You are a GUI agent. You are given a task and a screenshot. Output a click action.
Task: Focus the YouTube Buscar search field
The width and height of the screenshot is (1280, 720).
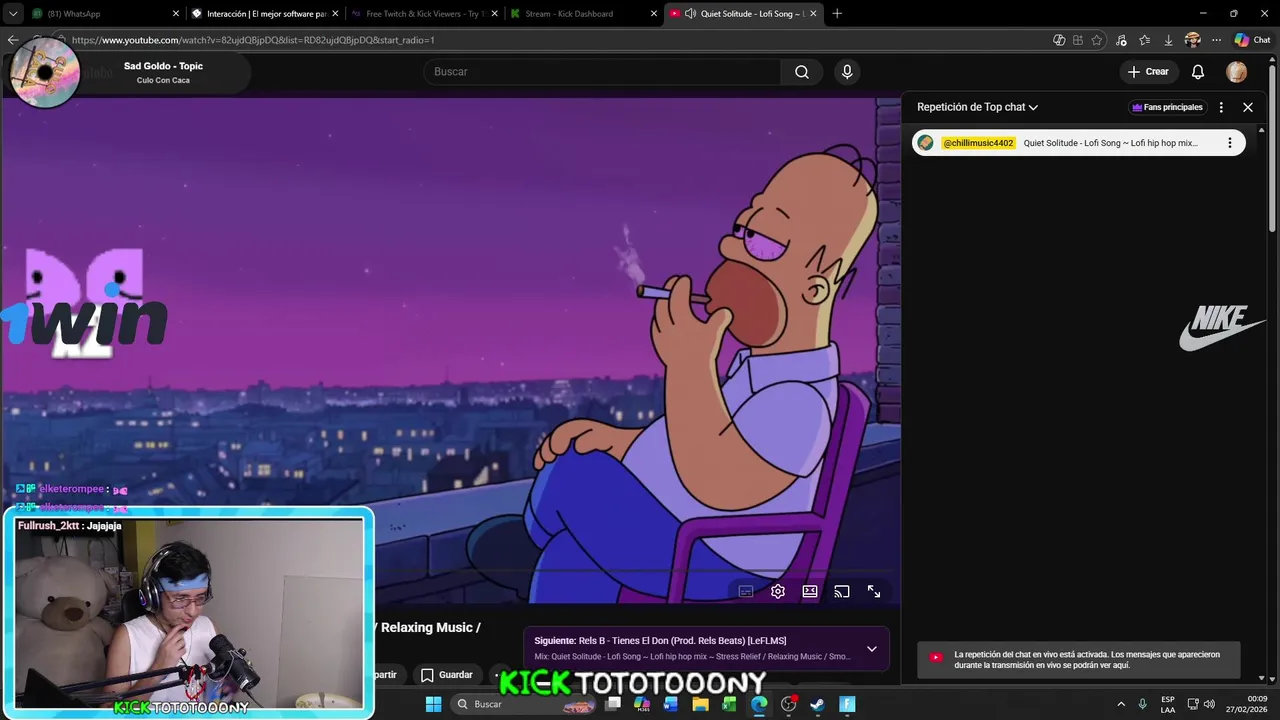[602, 72]
